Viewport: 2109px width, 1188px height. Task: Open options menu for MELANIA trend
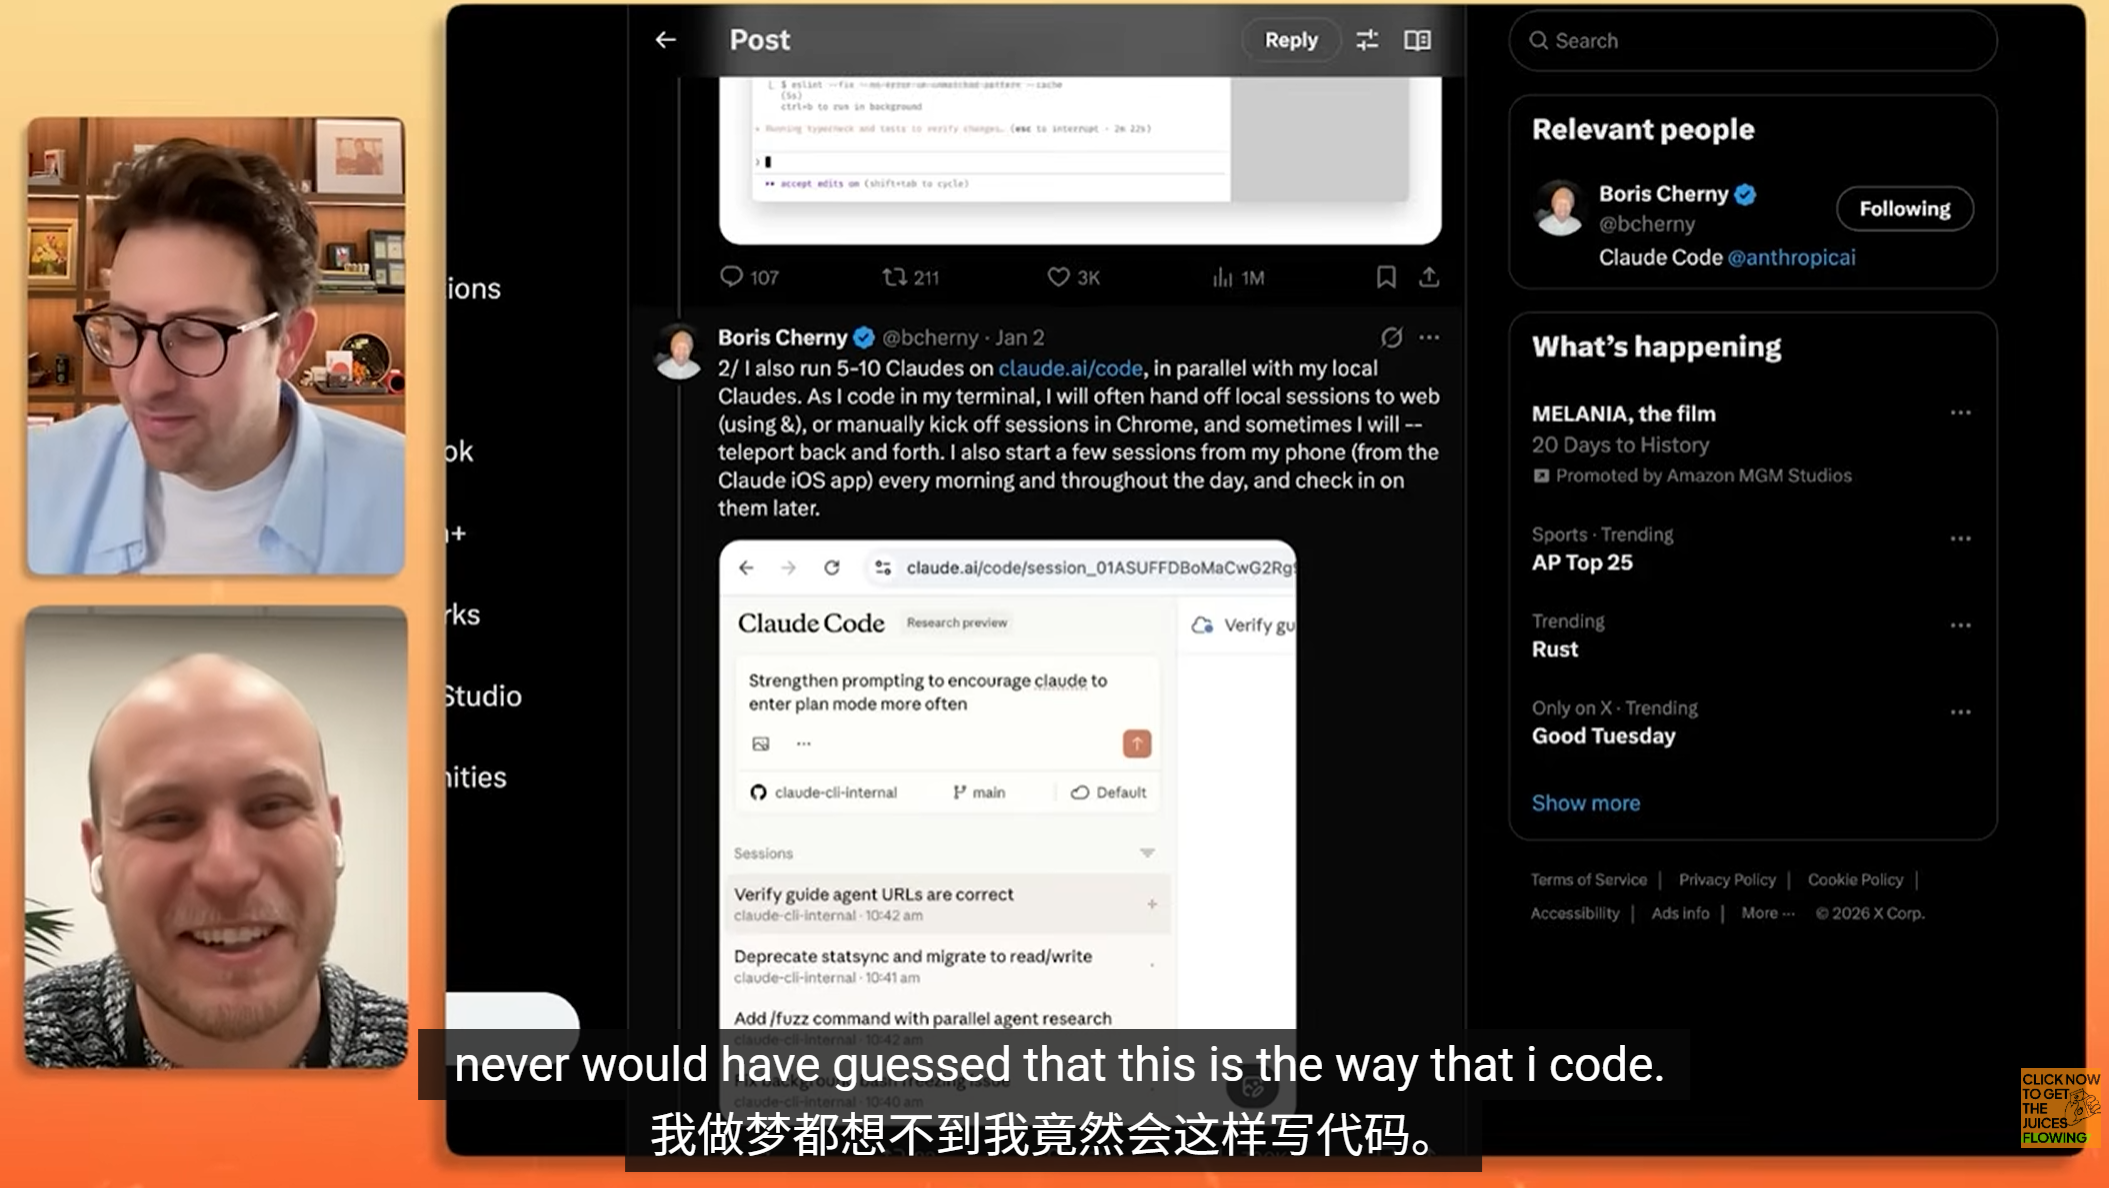pyautogui.click(x=1960, y=413)
